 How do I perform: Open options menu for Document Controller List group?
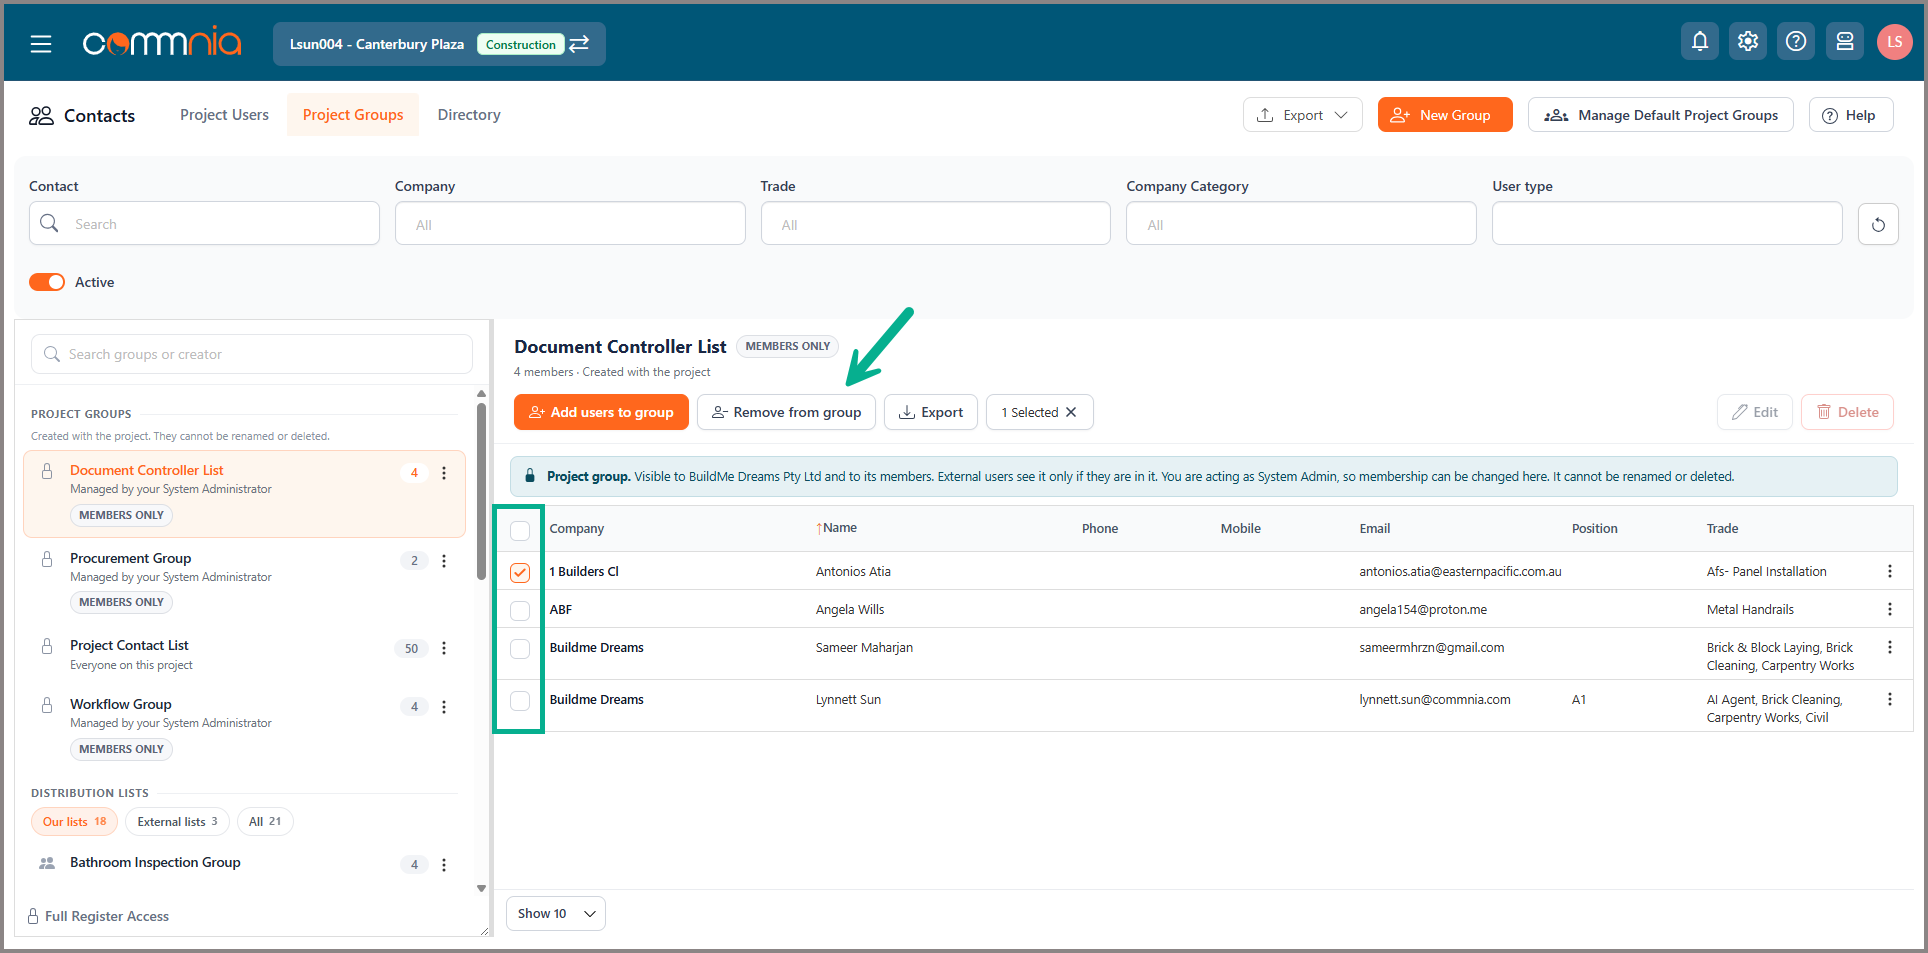[x=444, y=473]
